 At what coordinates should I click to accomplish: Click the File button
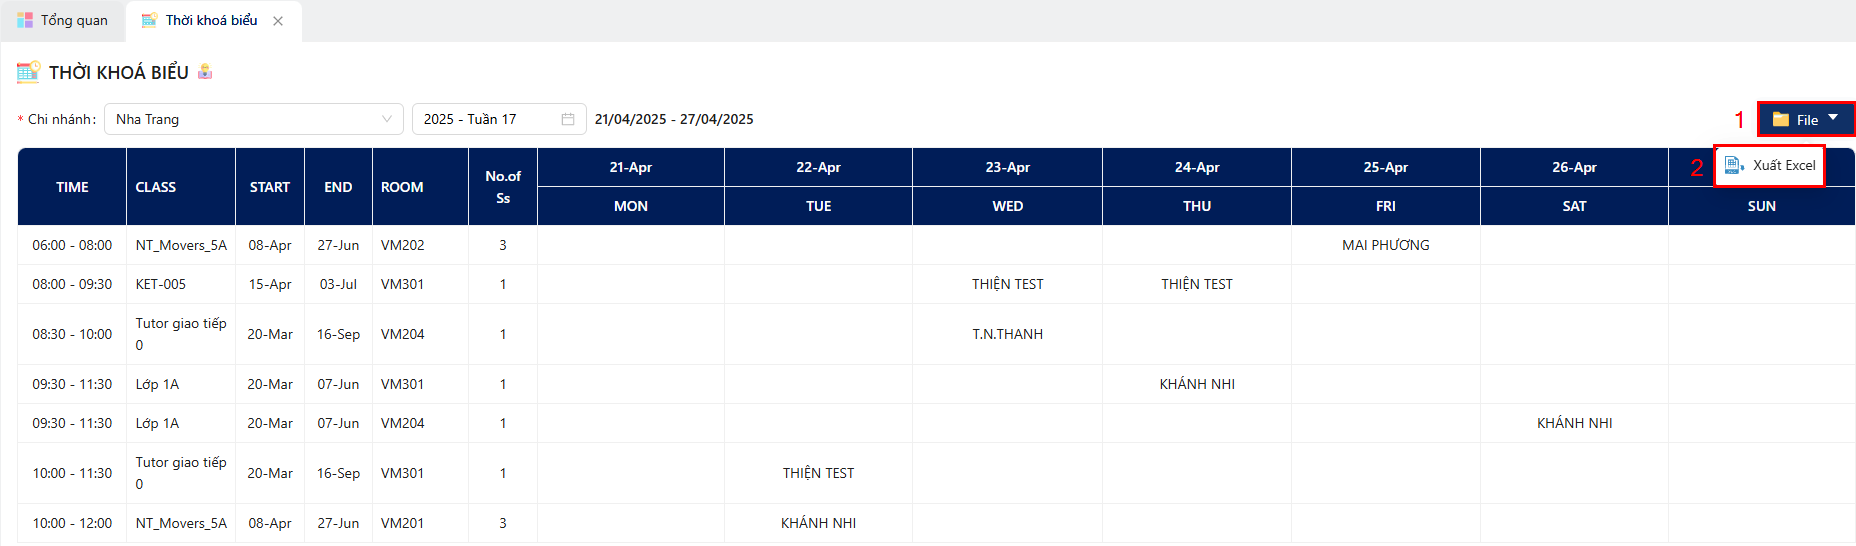pos(1806,119)
